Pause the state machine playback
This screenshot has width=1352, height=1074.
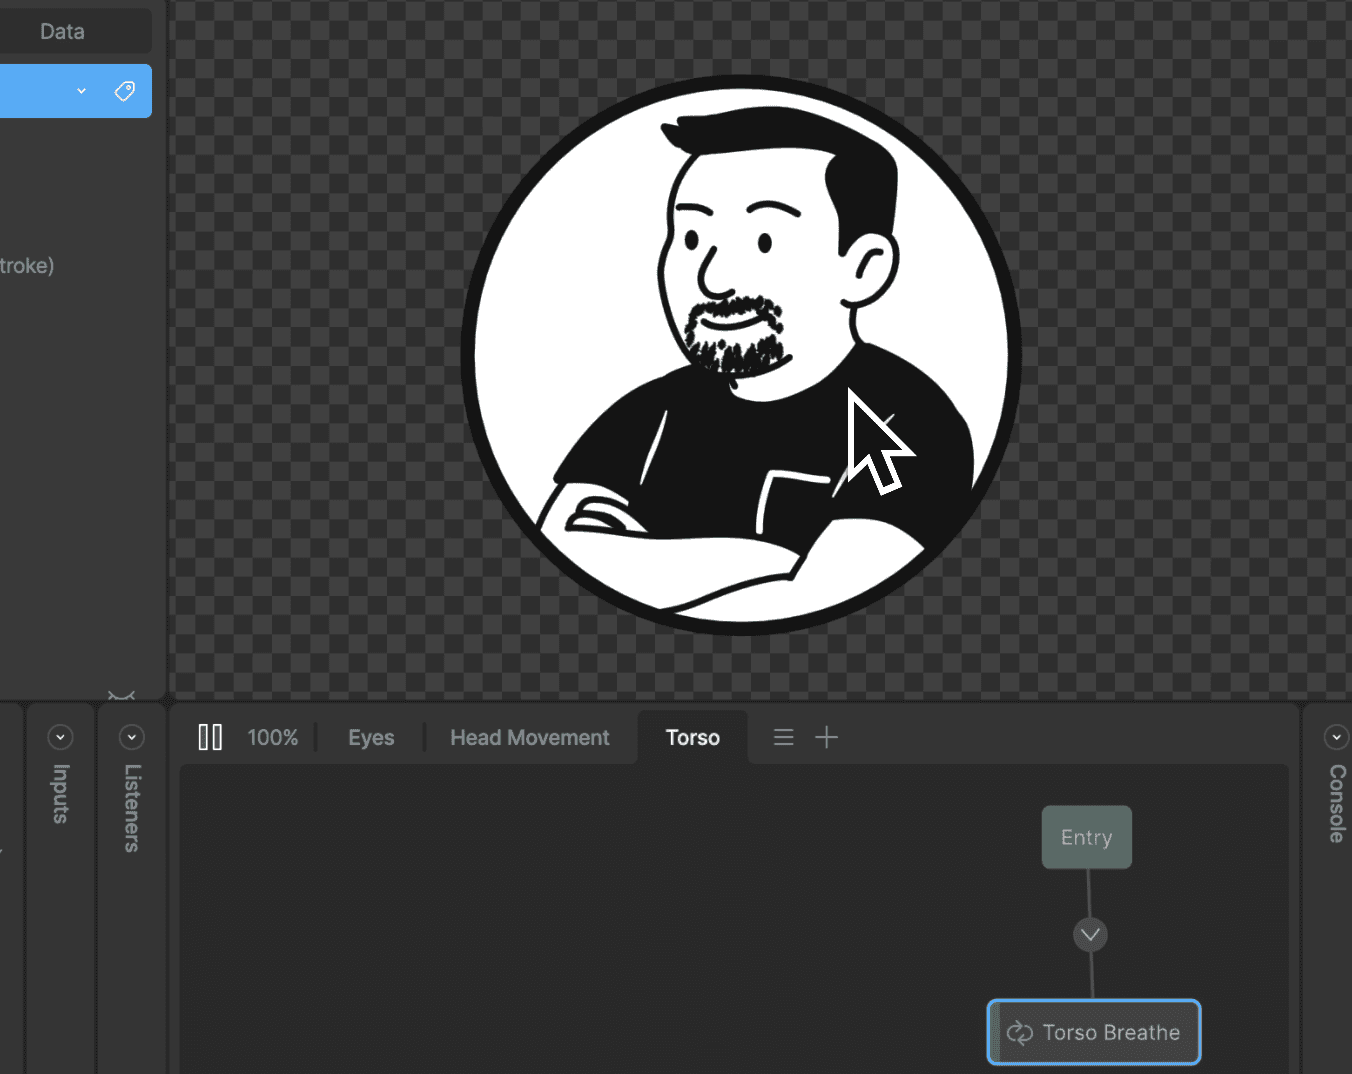210,738
